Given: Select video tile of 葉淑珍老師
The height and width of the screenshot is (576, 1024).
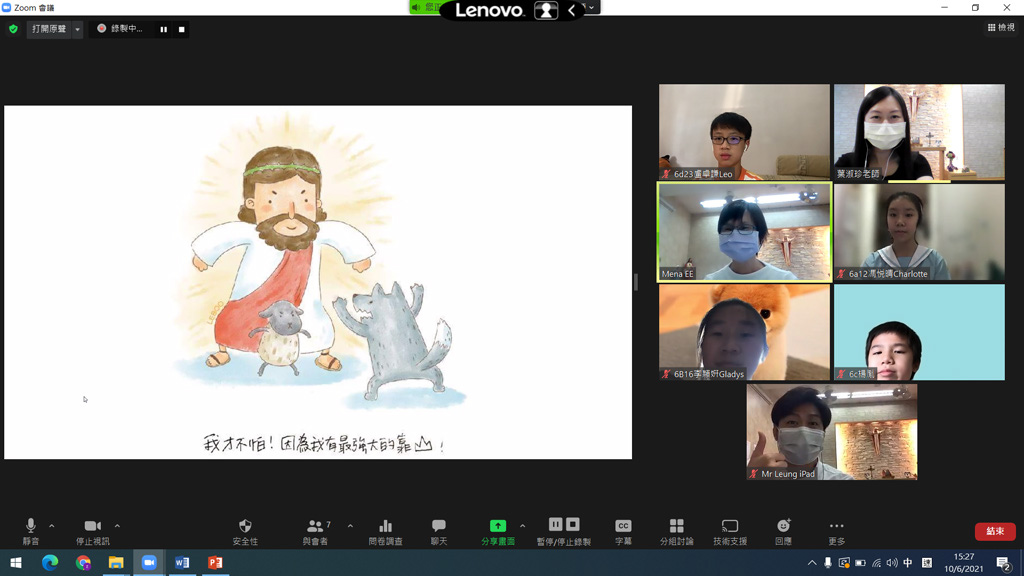Looking at the screenshot, I should point(919,132).
